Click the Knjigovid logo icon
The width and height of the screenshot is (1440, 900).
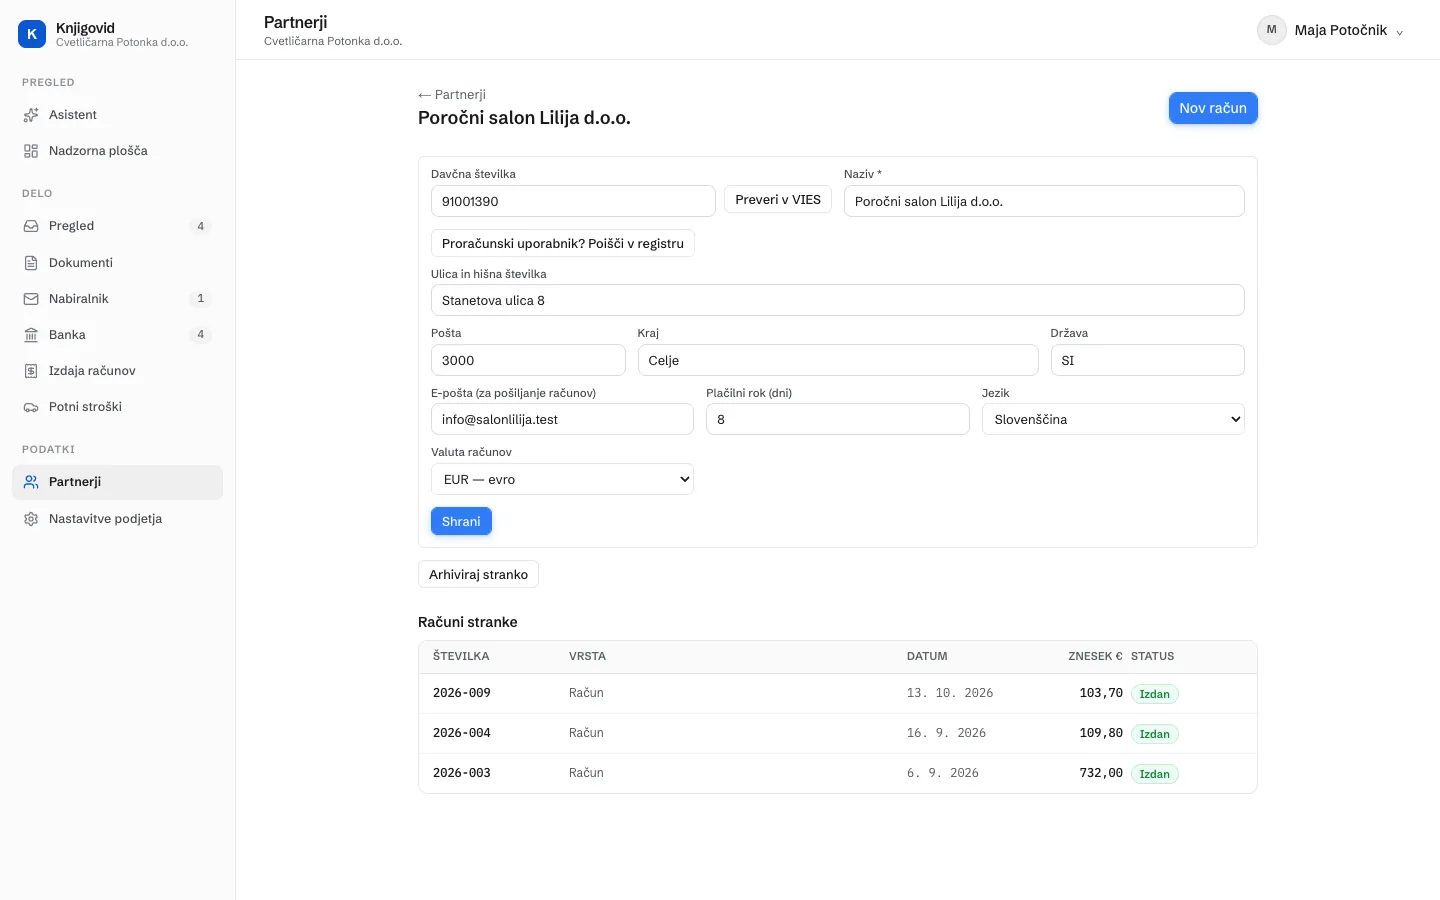coord(32,34)
